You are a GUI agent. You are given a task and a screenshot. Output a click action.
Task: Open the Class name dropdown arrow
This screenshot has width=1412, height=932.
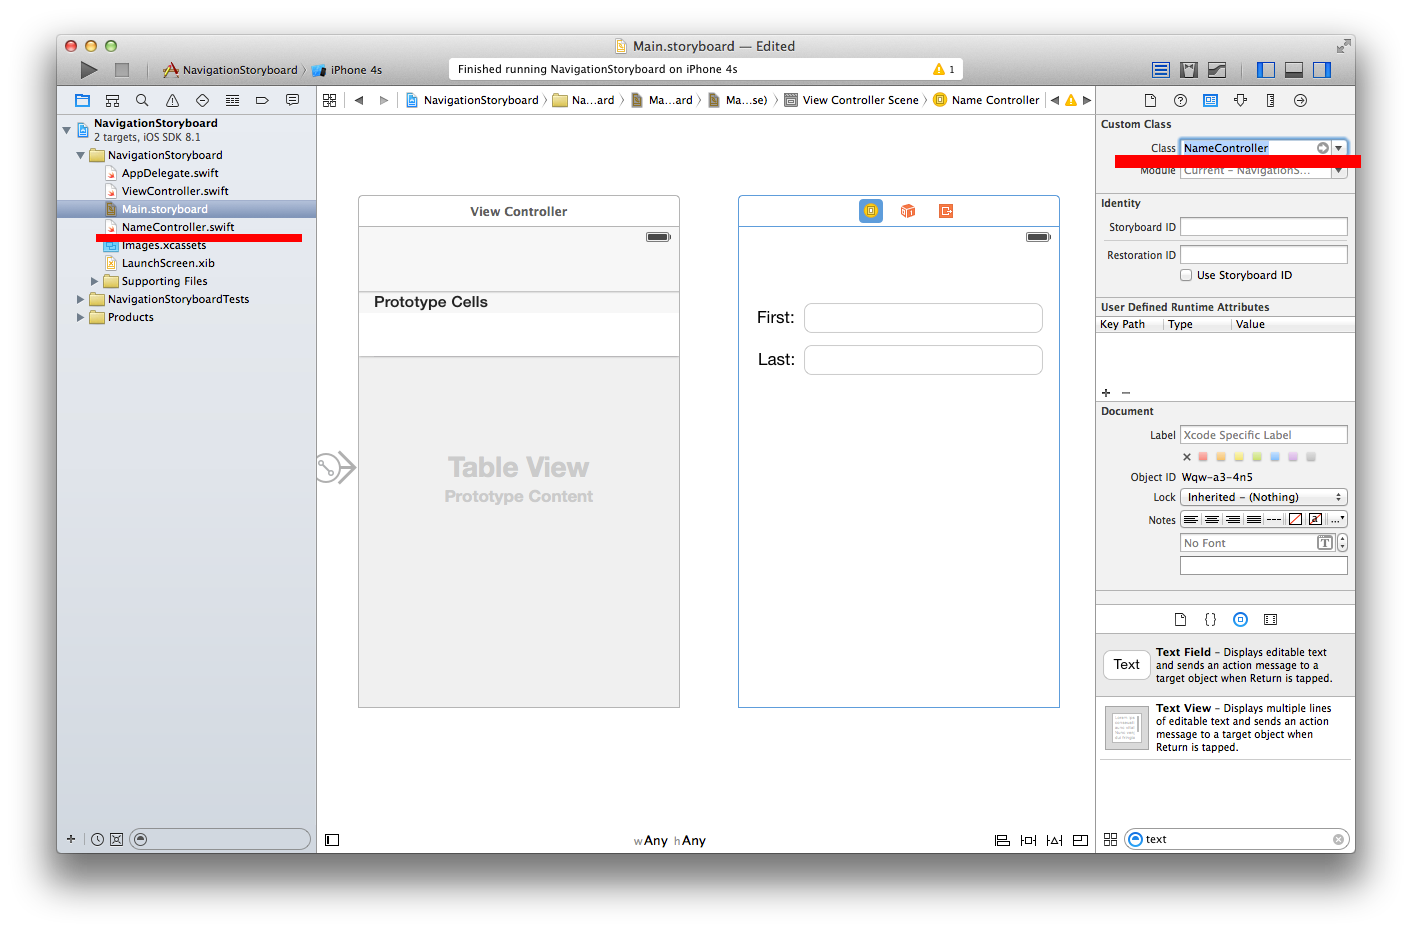tap(1339, 148)
